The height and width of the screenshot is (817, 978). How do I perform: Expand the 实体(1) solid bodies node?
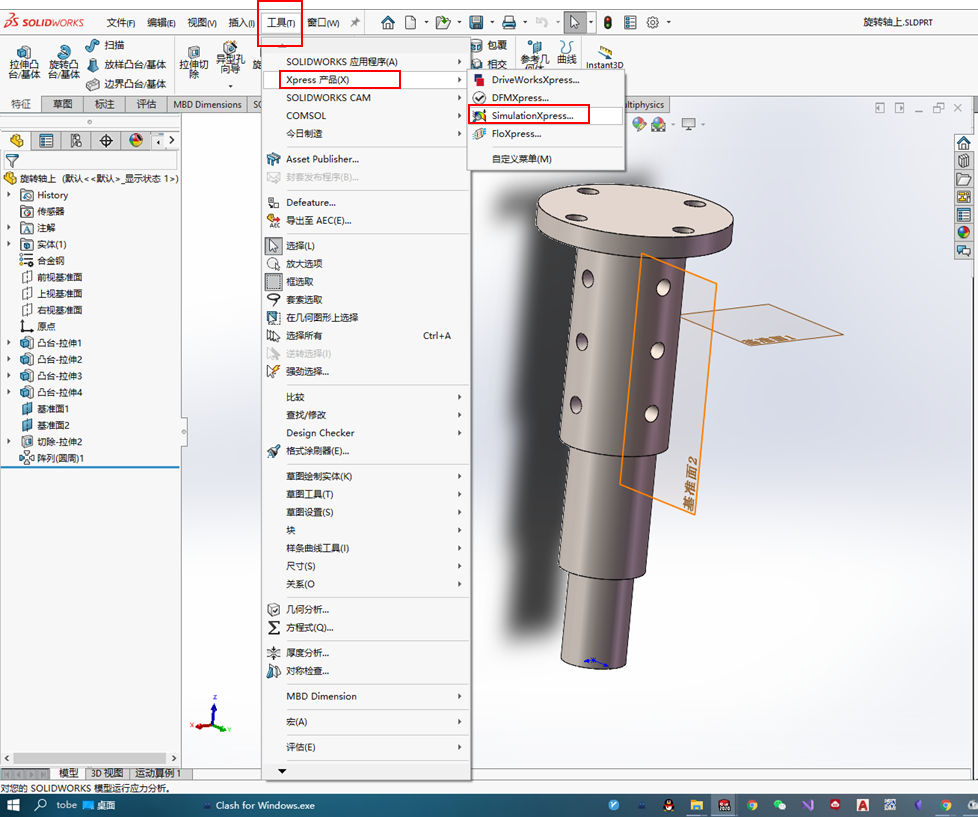pyautogui.click(x=9, y=244)
